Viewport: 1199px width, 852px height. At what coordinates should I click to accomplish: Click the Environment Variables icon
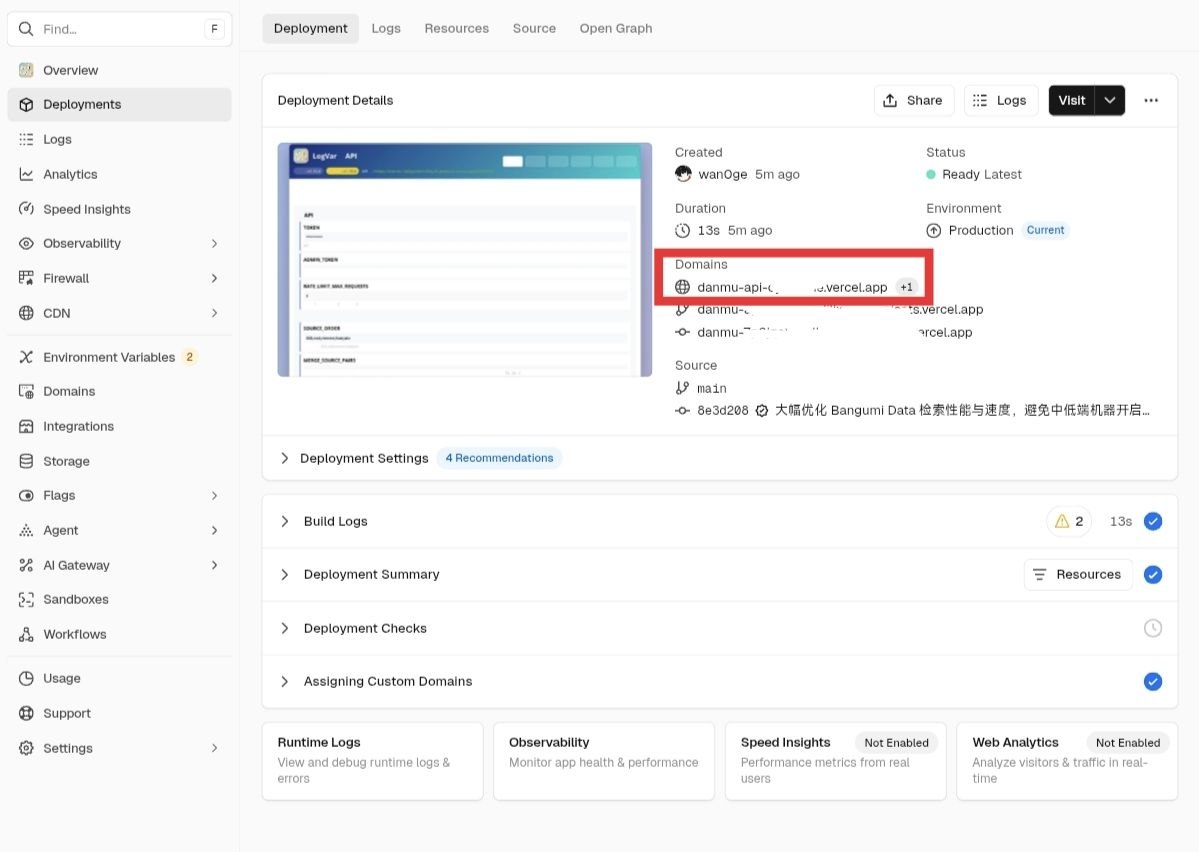point(26,357)
